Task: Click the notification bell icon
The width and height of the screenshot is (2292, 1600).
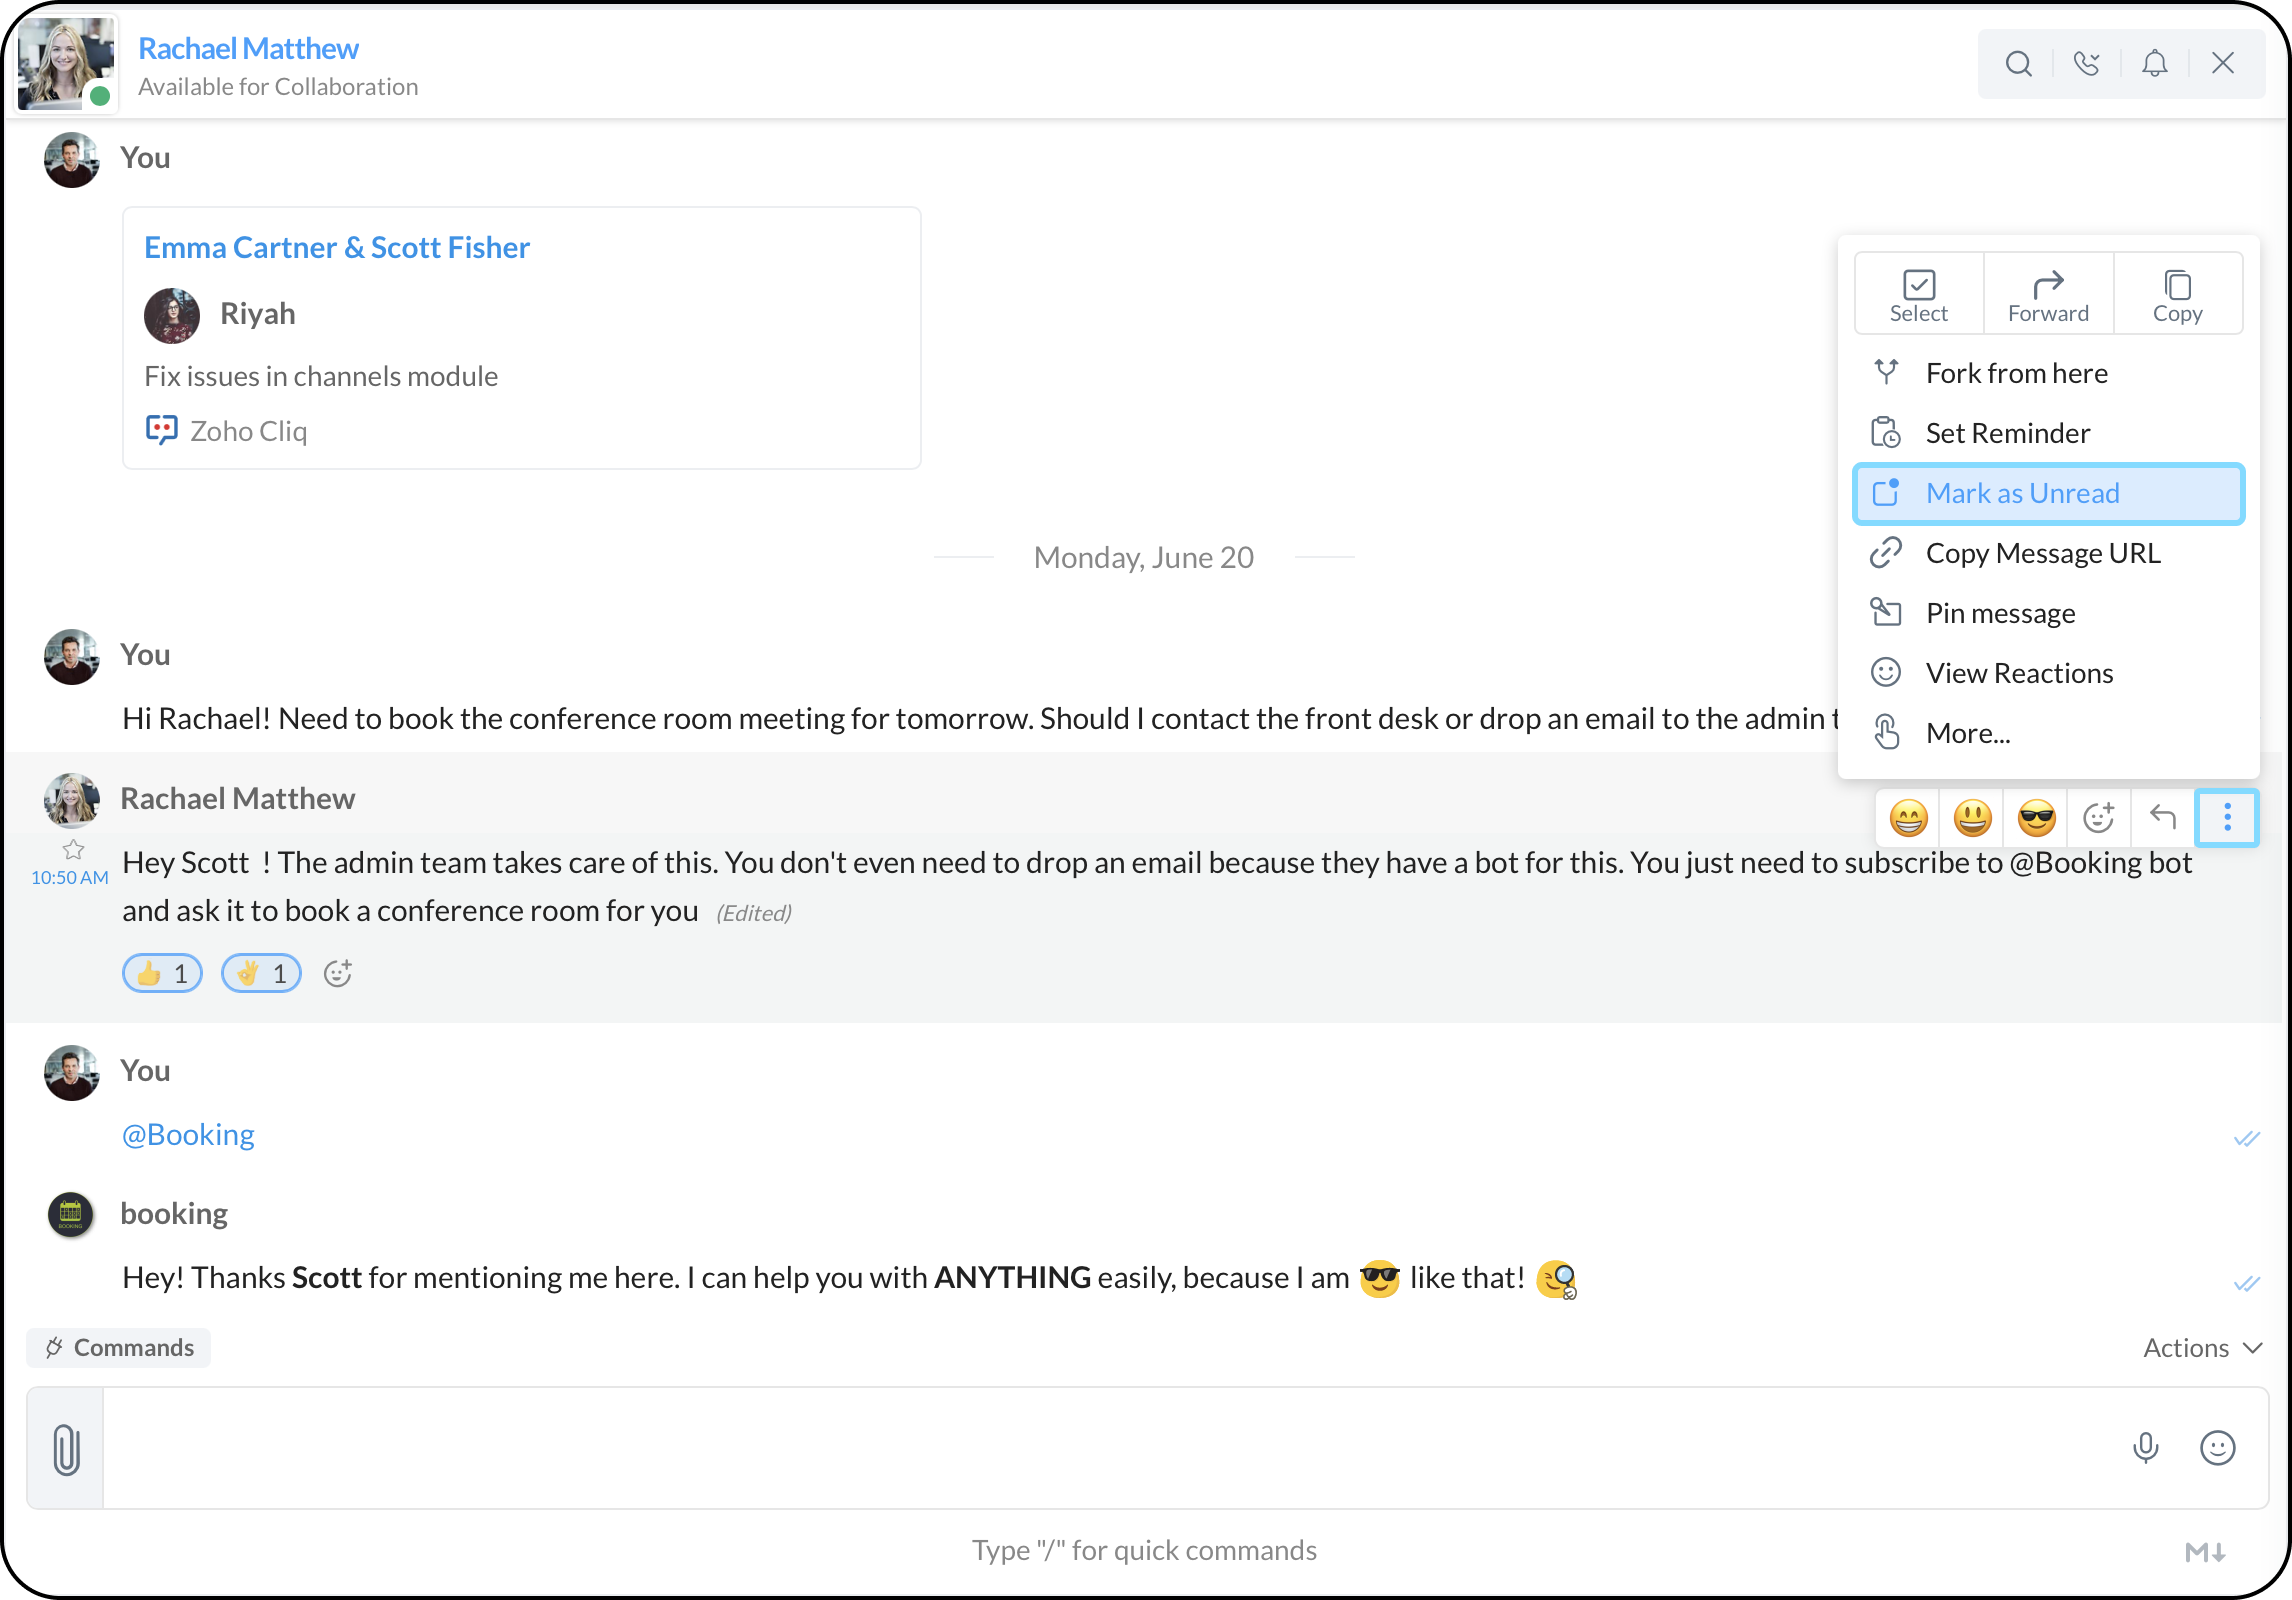Action: (2154, 64)
